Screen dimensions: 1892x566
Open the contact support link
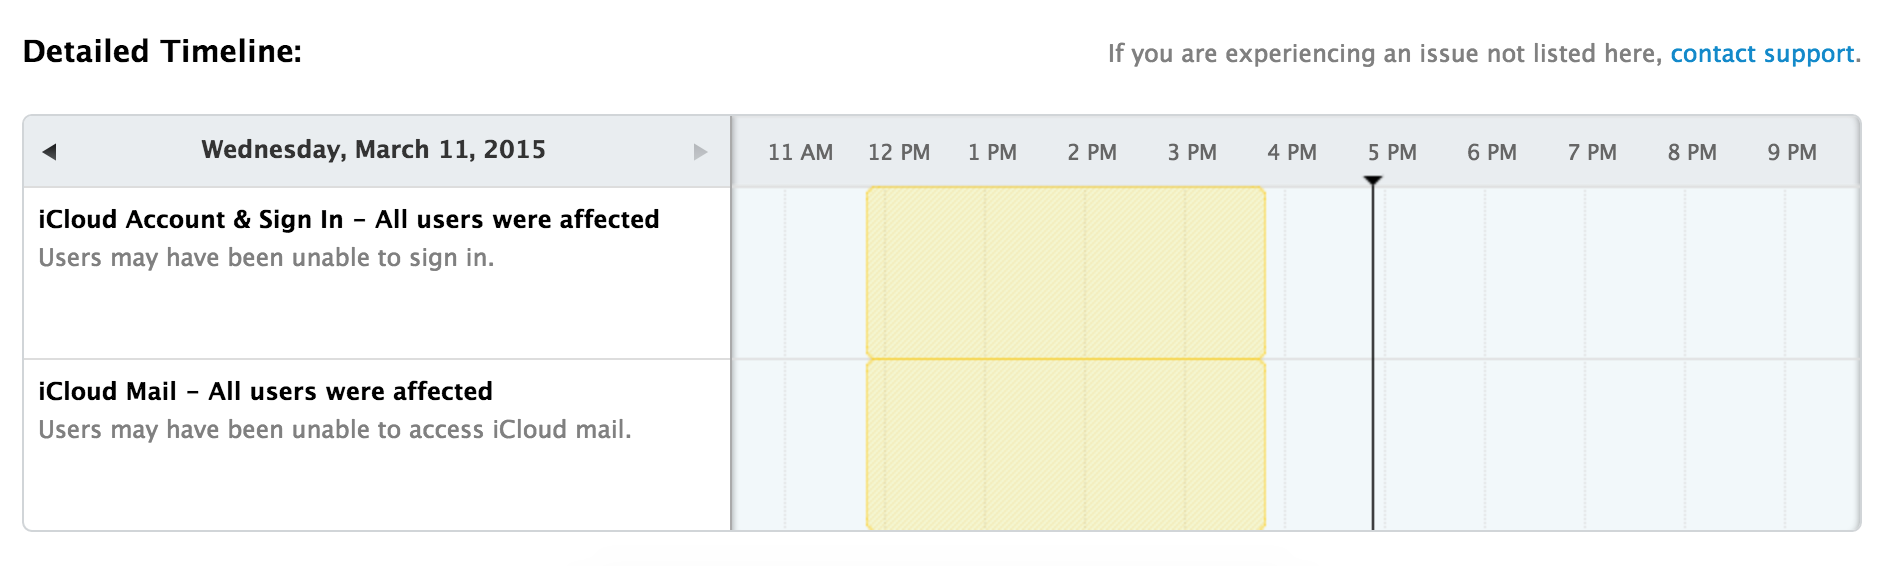click(1762, 54)
